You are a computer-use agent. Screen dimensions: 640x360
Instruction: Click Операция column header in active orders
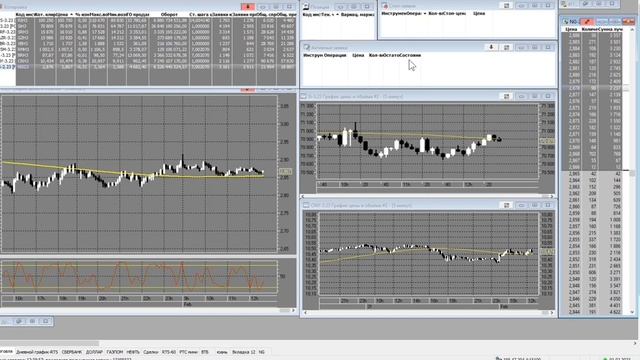pyautogui.click(x=336, y=55)
